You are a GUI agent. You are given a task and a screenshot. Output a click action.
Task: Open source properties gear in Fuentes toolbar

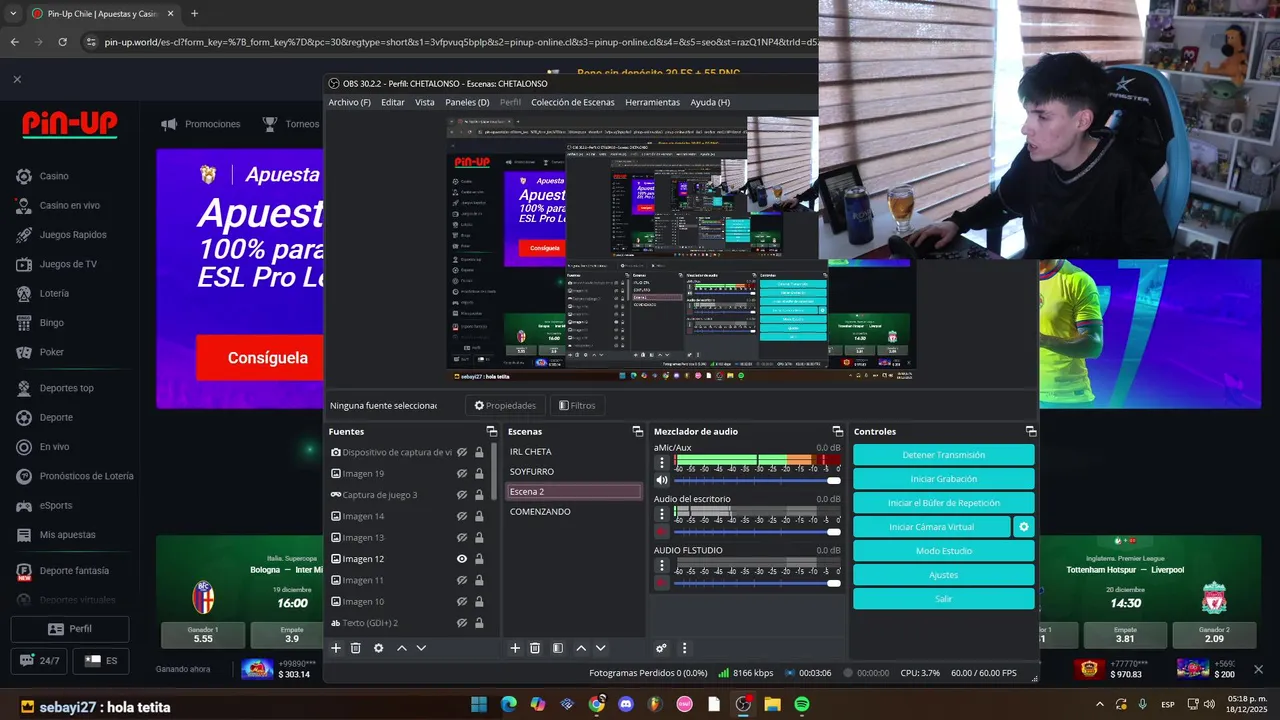pos(378,648)
